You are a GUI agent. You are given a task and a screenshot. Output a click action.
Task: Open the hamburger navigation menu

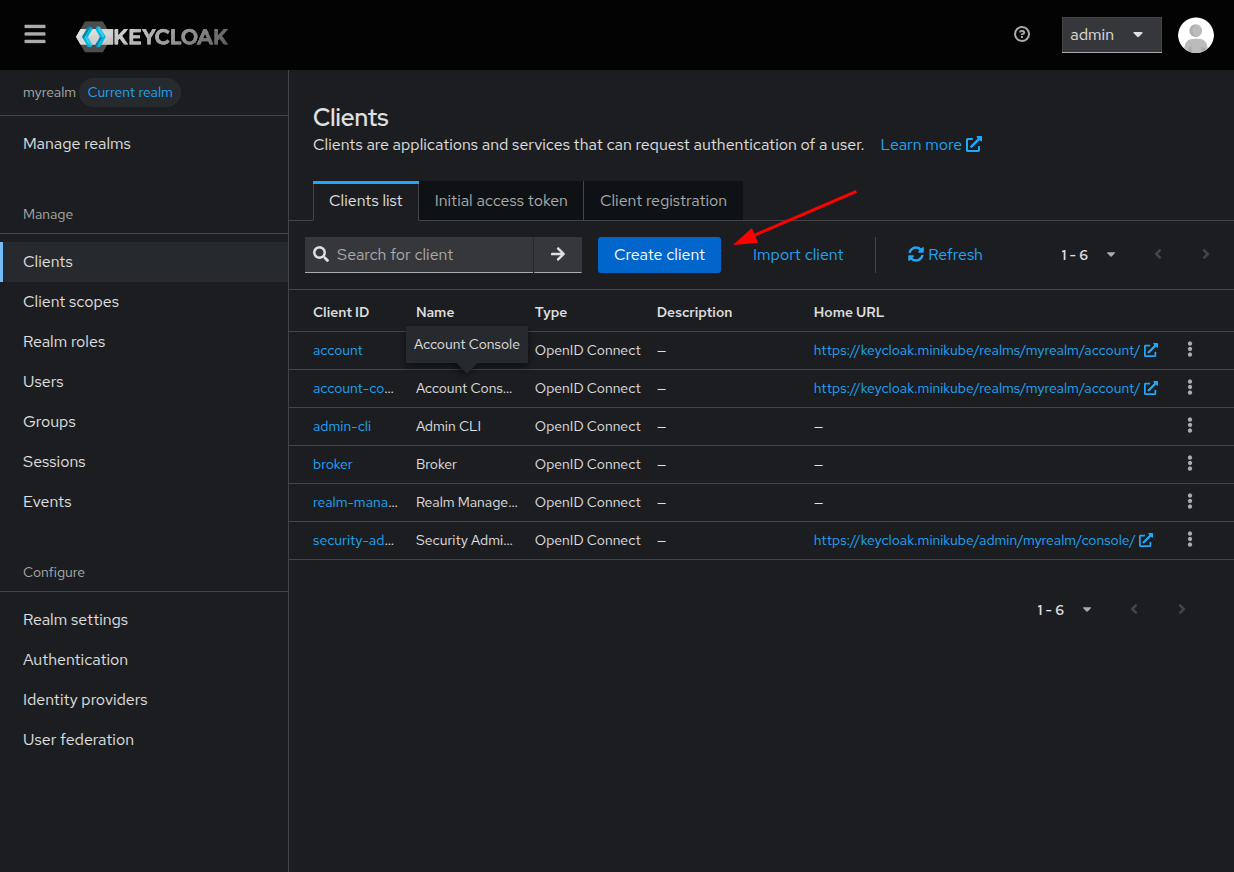coord(35,35)
